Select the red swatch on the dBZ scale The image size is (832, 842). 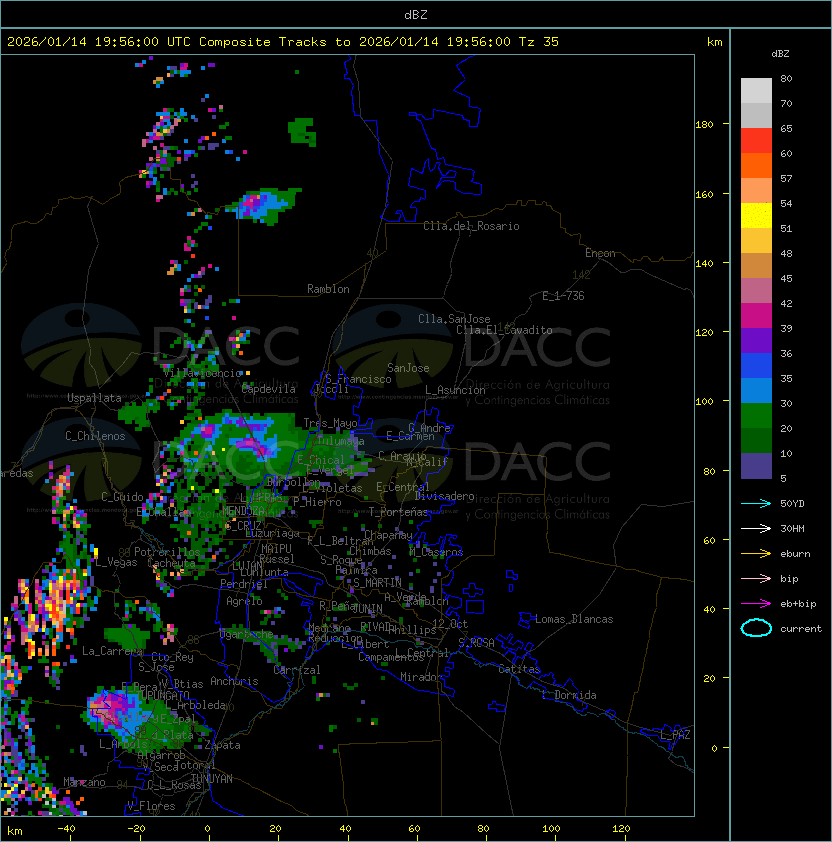pyautogui.click(x=756, y=141)
